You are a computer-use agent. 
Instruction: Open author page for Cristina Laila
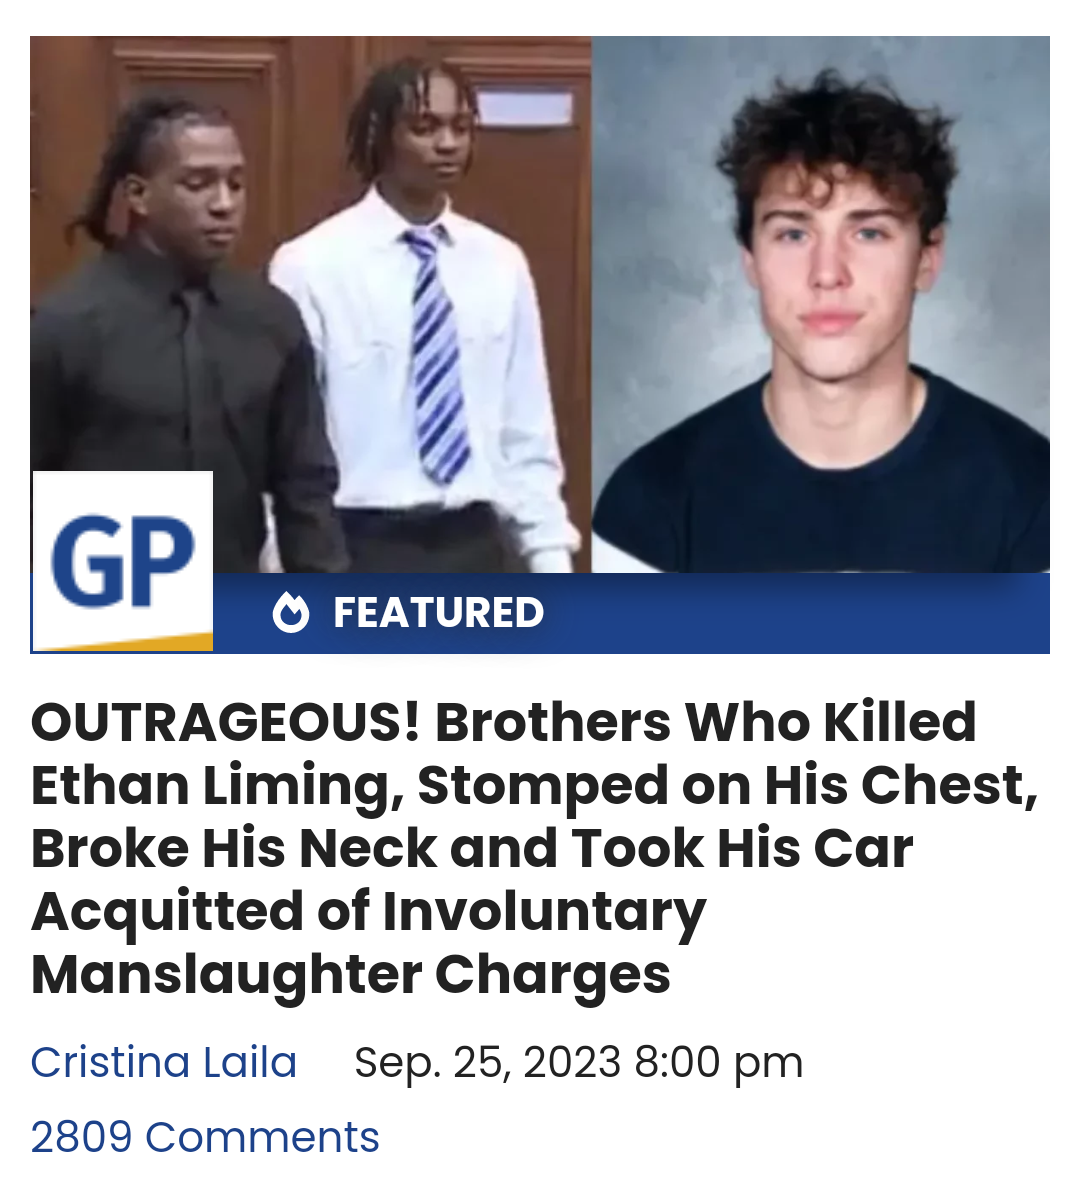(x=163, y=1062)
